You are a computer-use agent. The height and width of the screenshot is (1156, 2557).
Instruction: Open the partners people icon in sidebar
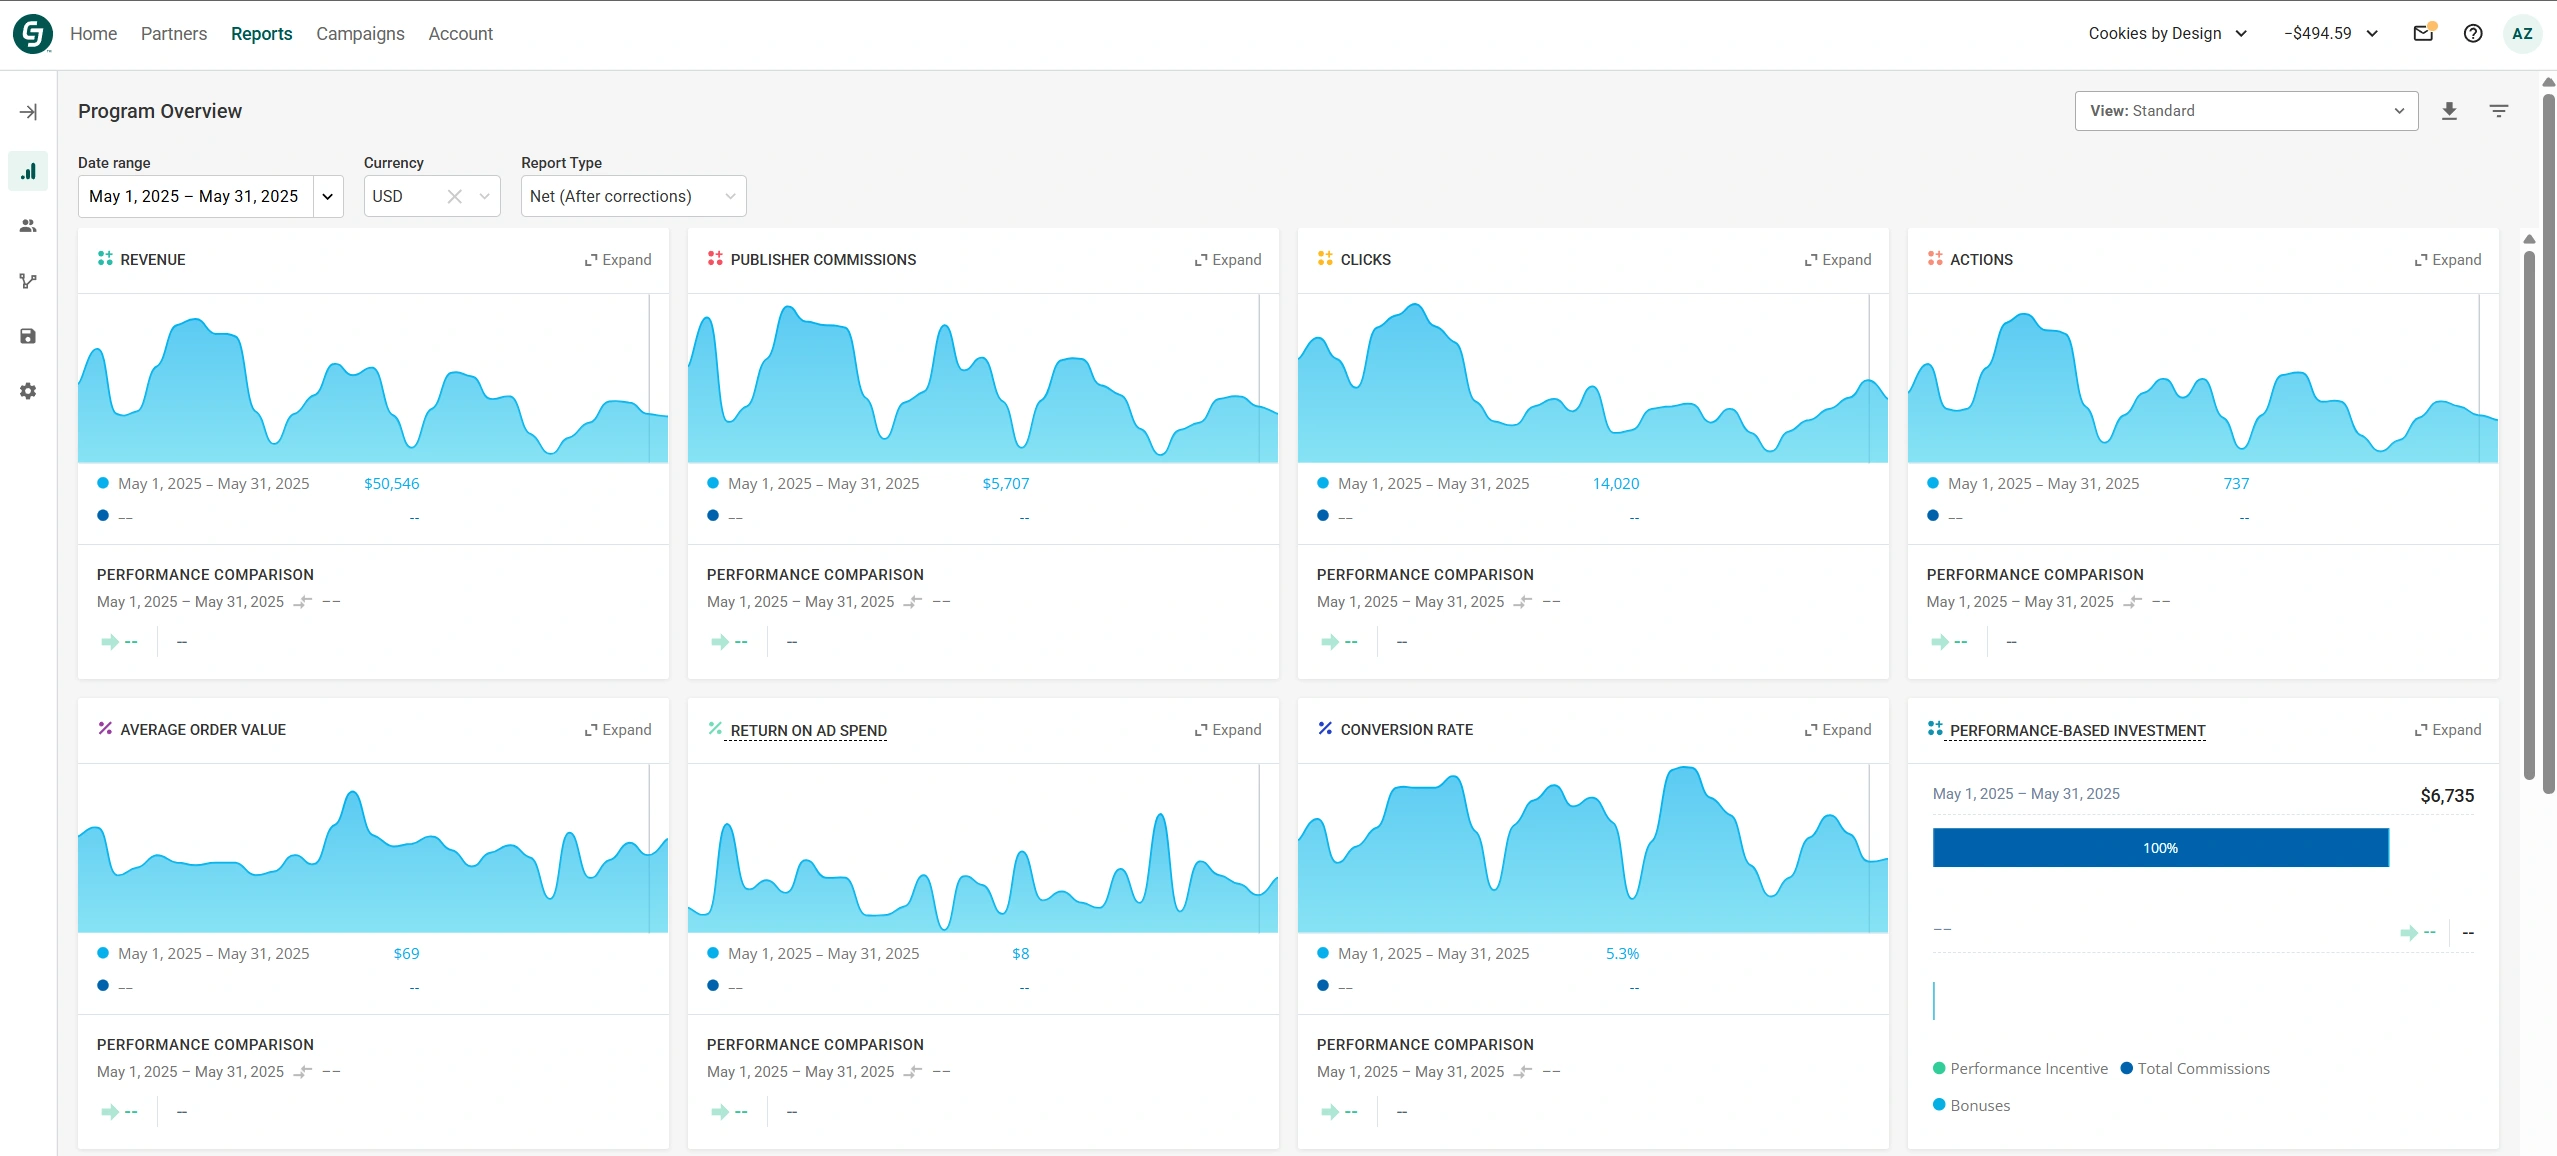pos(28,226)
